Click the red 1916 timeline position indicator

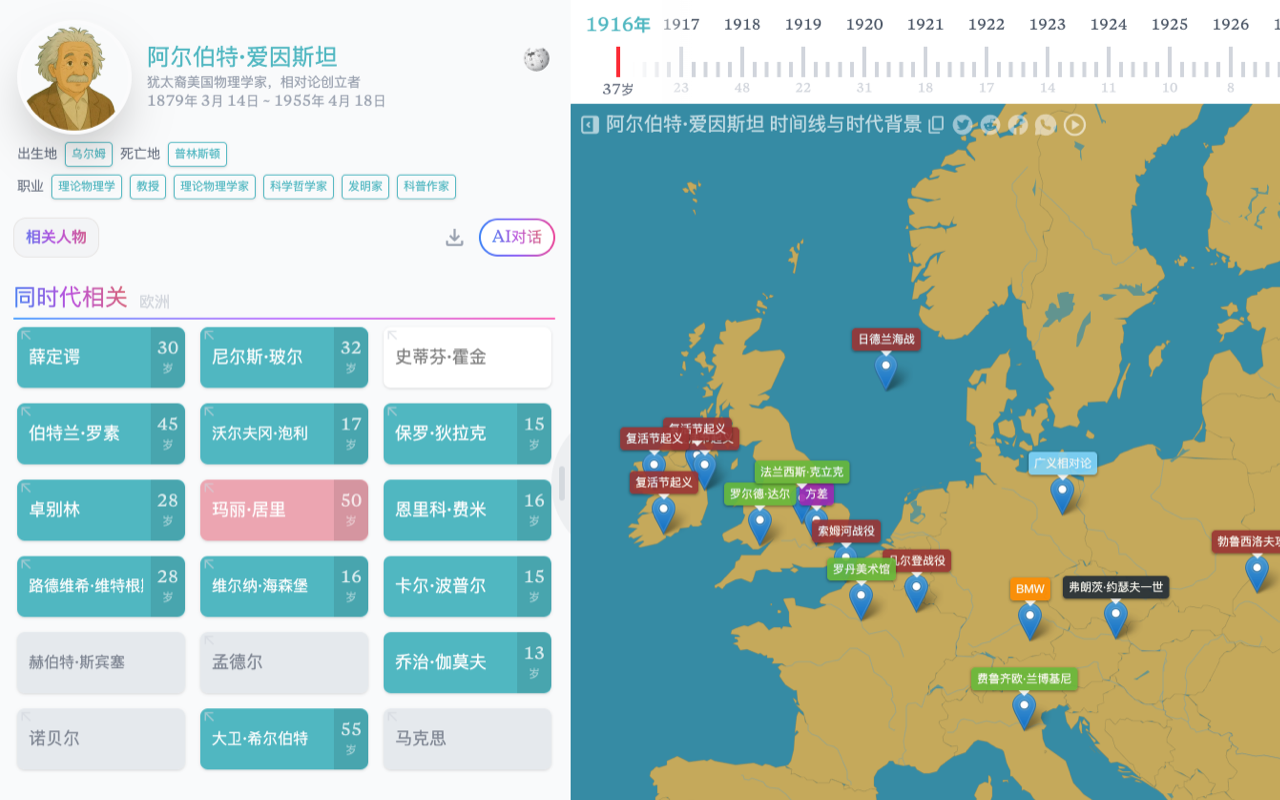(618, 62)
